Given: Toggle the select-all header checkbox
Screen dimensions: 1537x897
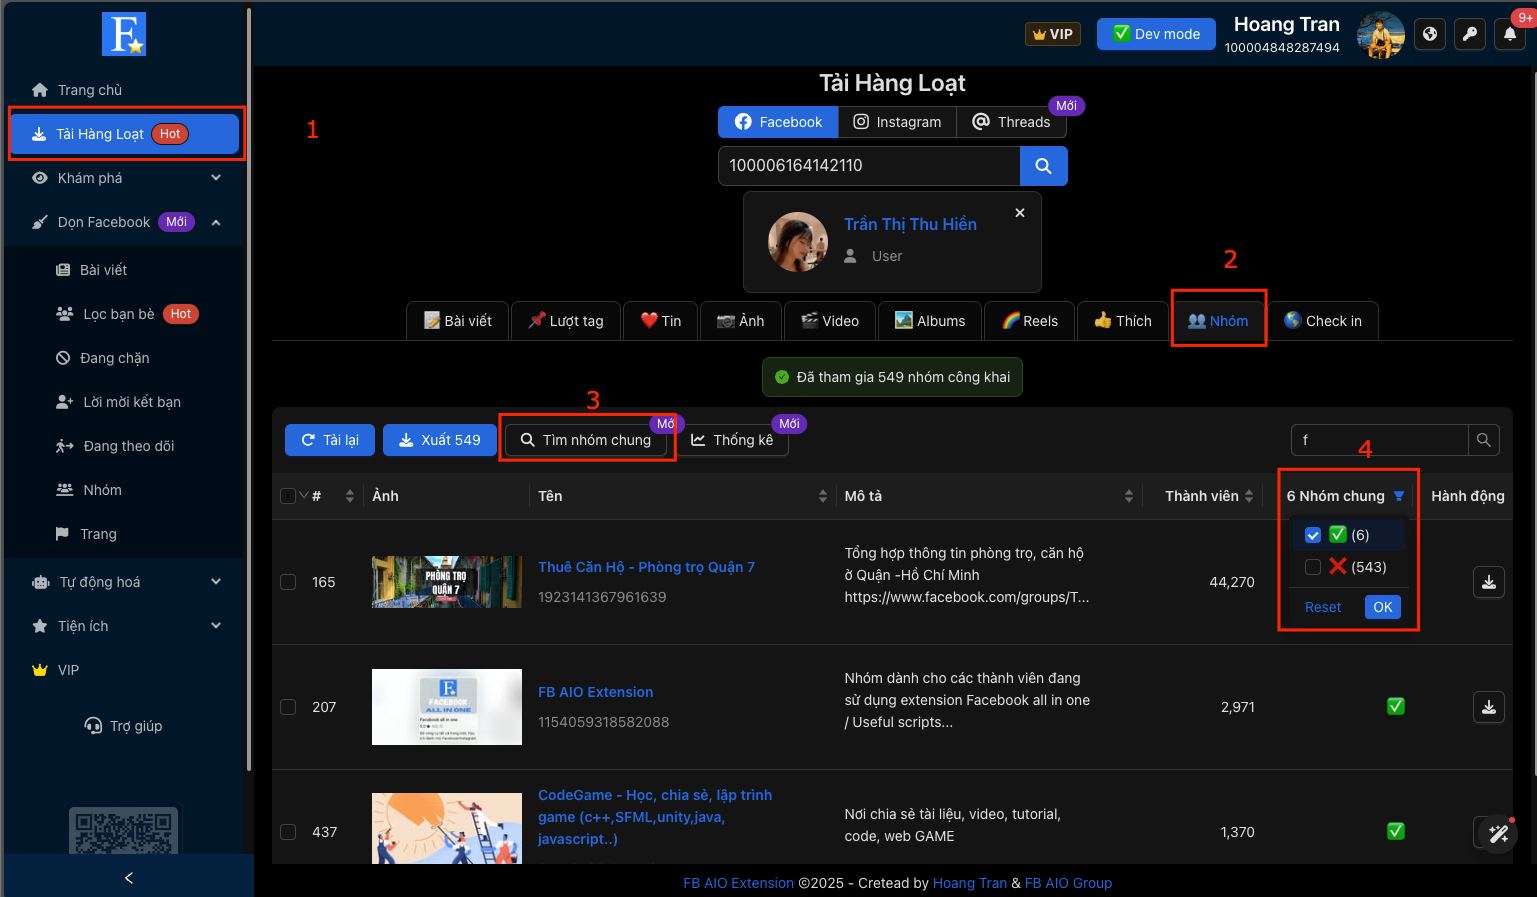Looking at the screenshot, I should [x=288, y=496].
